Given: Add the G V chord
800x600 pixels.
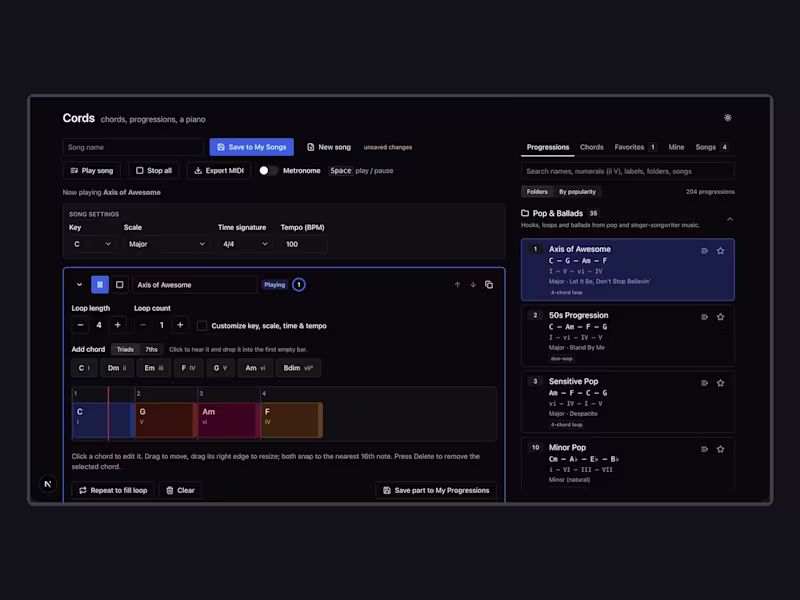Looking at the screenshot, I should pyautogui.click(x=220, y=368).
